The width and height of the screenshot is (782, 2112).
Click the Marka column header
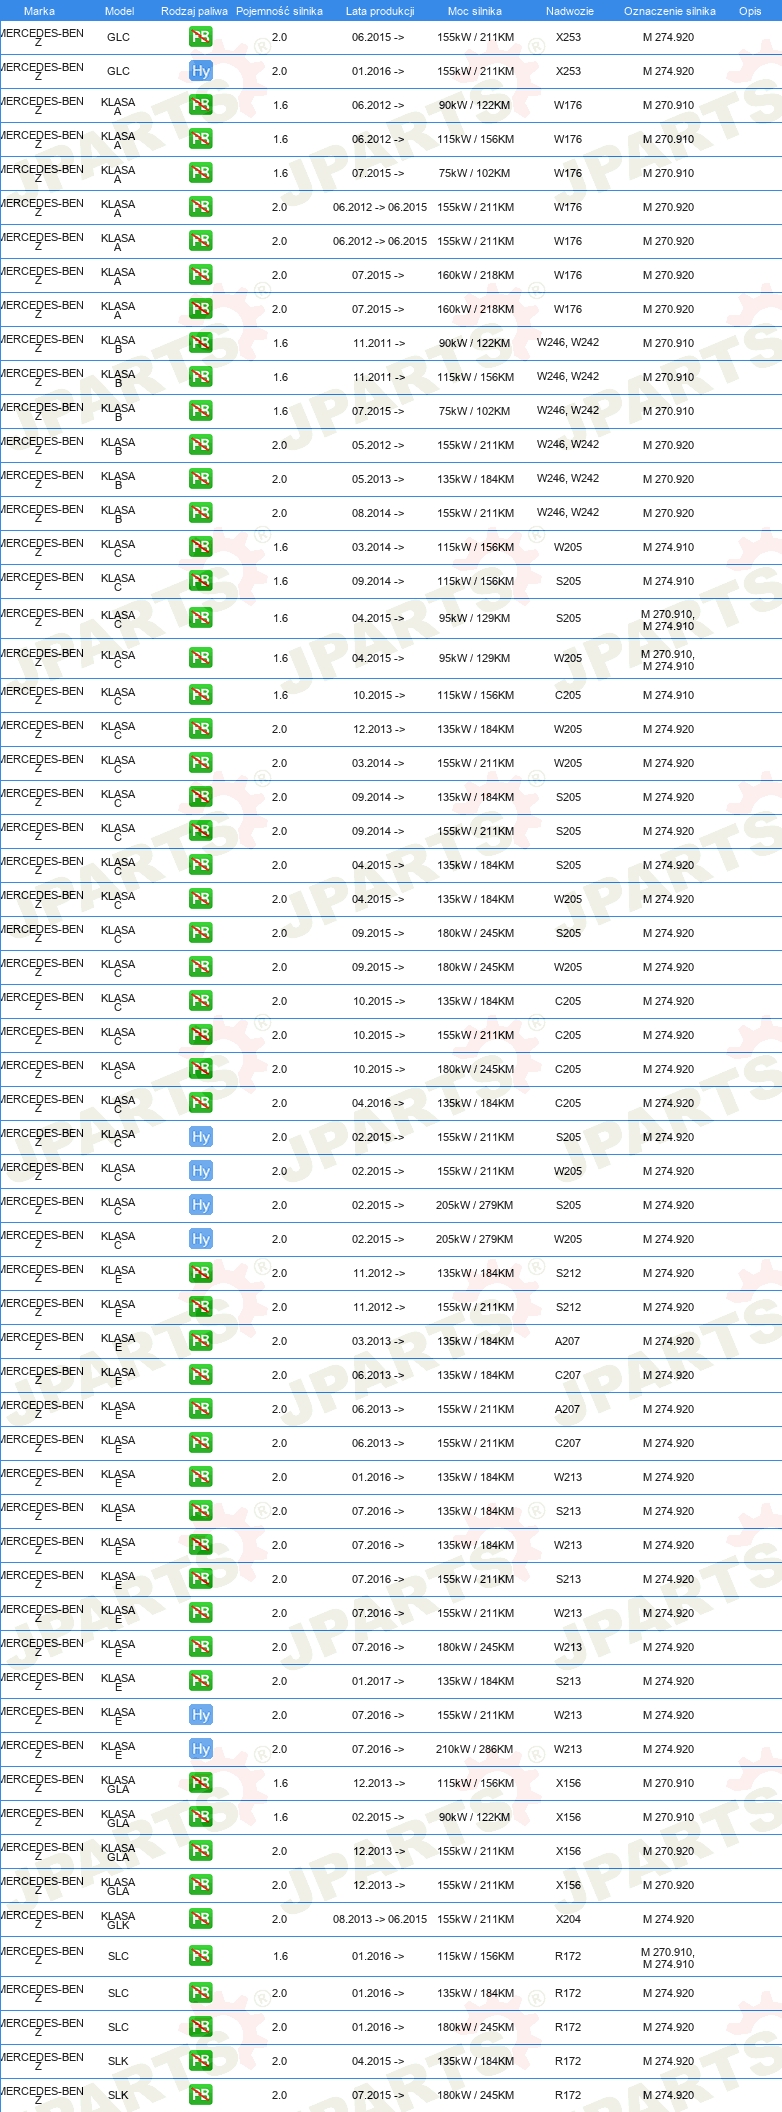pyautogui.click(x=39, y=11)
